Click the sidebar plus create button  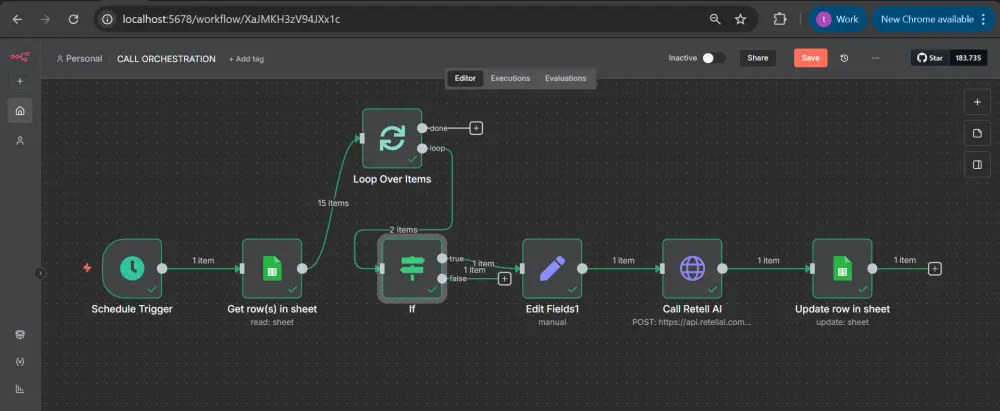coord(20,81)
